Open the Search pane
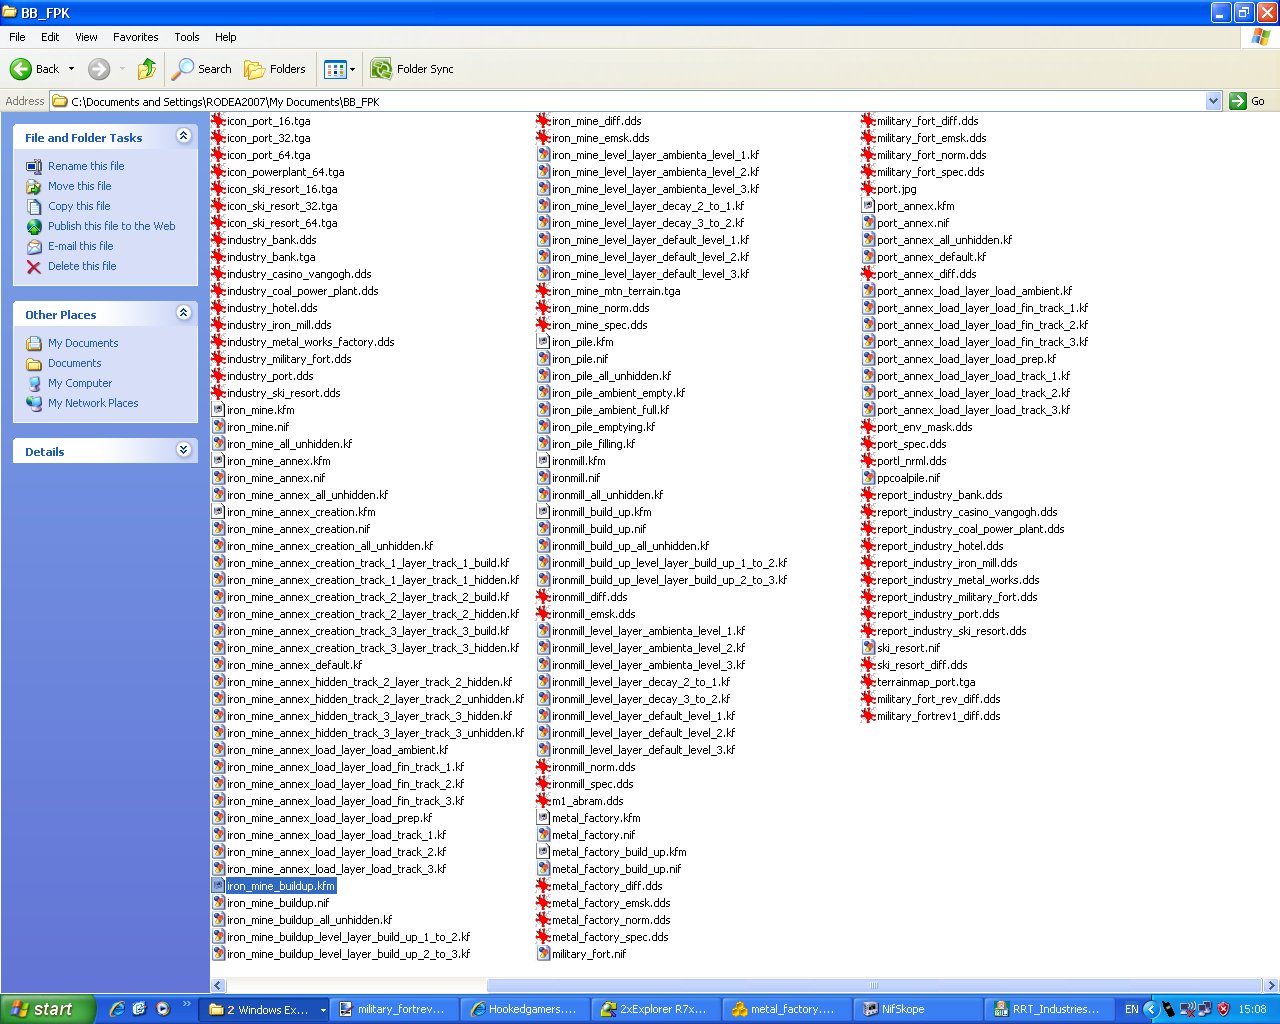 (202, 69)
